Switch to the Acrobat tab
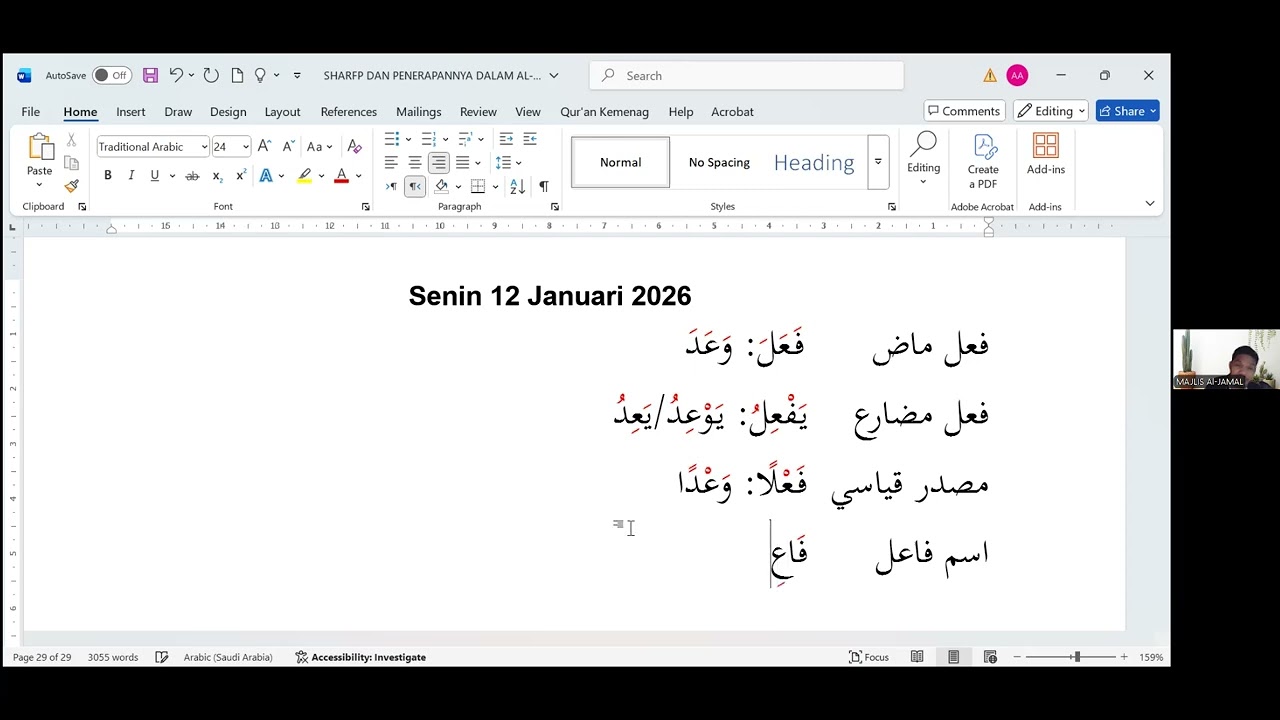1280x720 pixels. pos(732,111)
